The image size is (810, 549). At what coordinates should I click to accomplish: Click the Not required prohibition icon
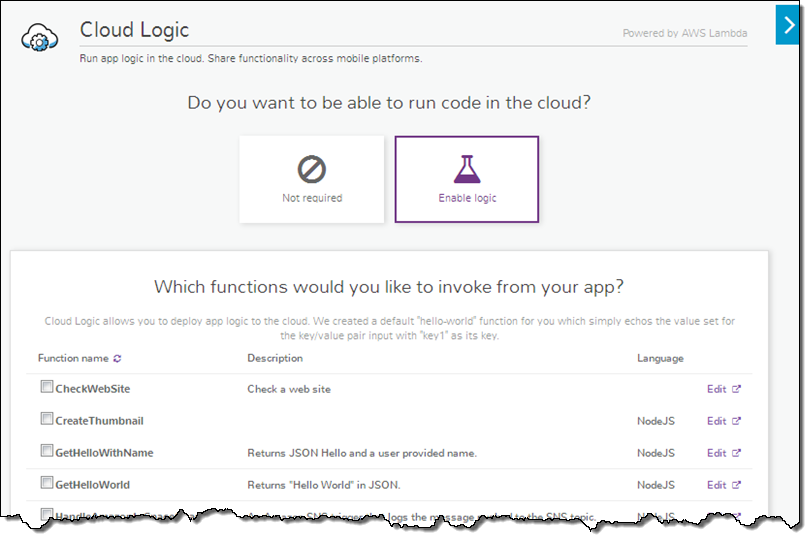point(312,169)
